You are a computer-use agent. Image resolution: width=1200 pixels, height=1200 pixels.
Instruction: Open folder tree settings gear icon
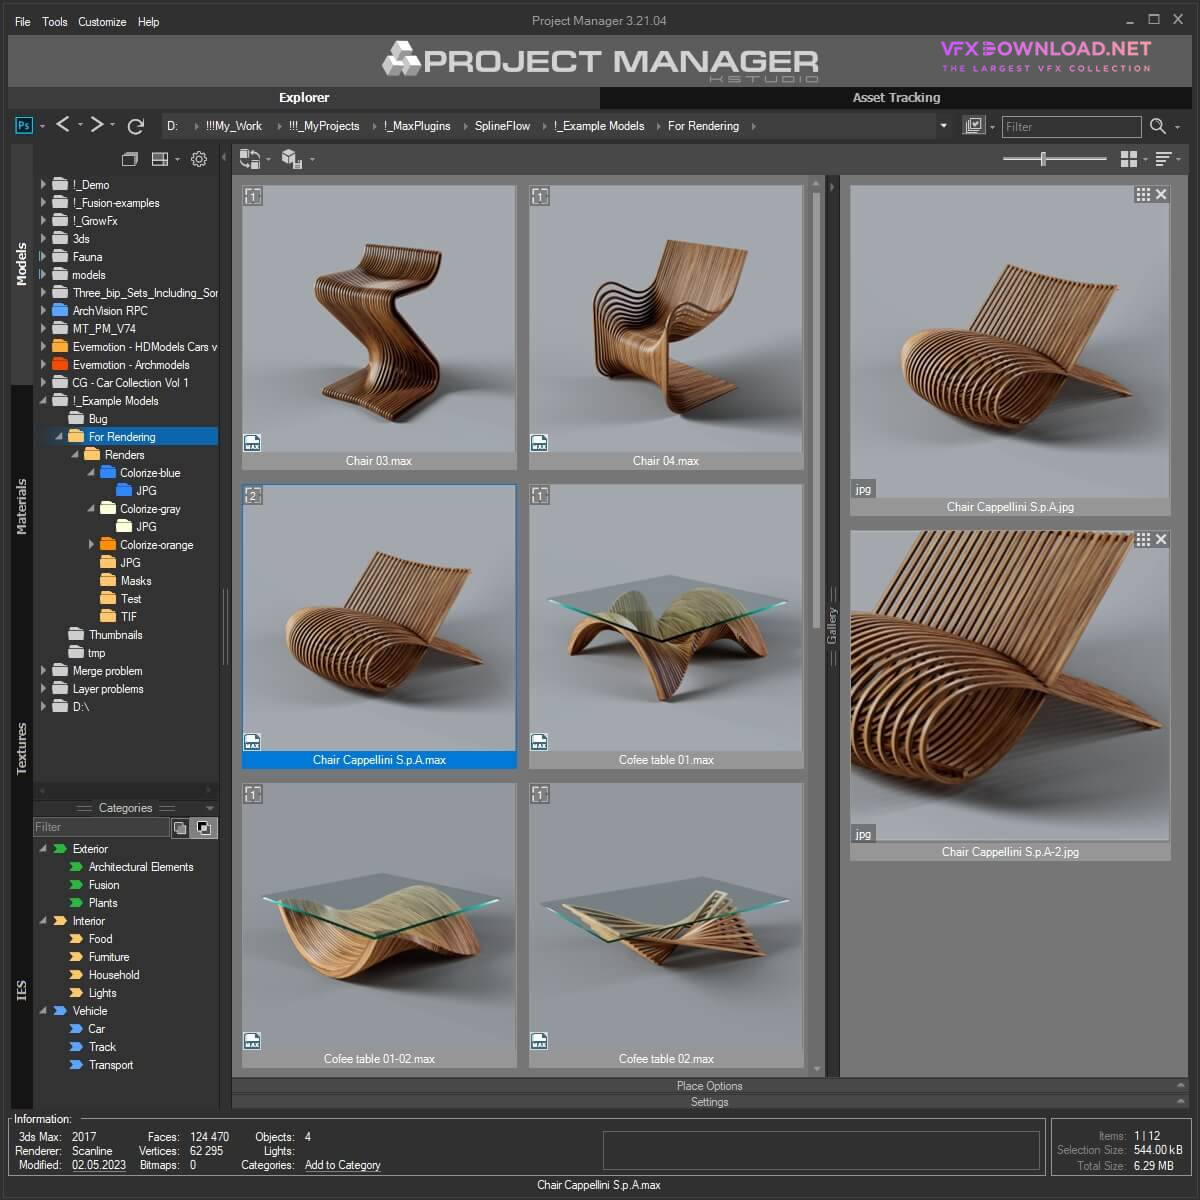click(198, 159)
